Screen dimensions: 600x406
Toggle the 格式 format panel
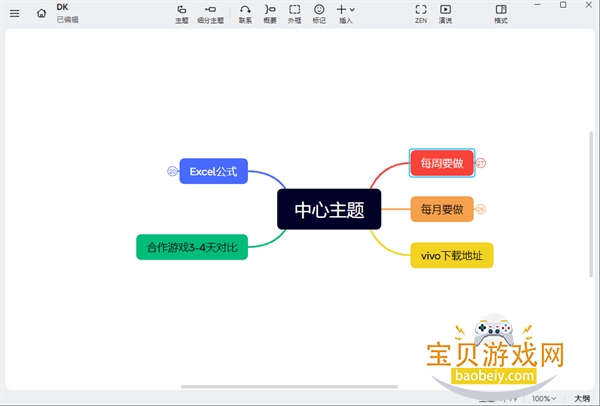[x=501, y=14]
